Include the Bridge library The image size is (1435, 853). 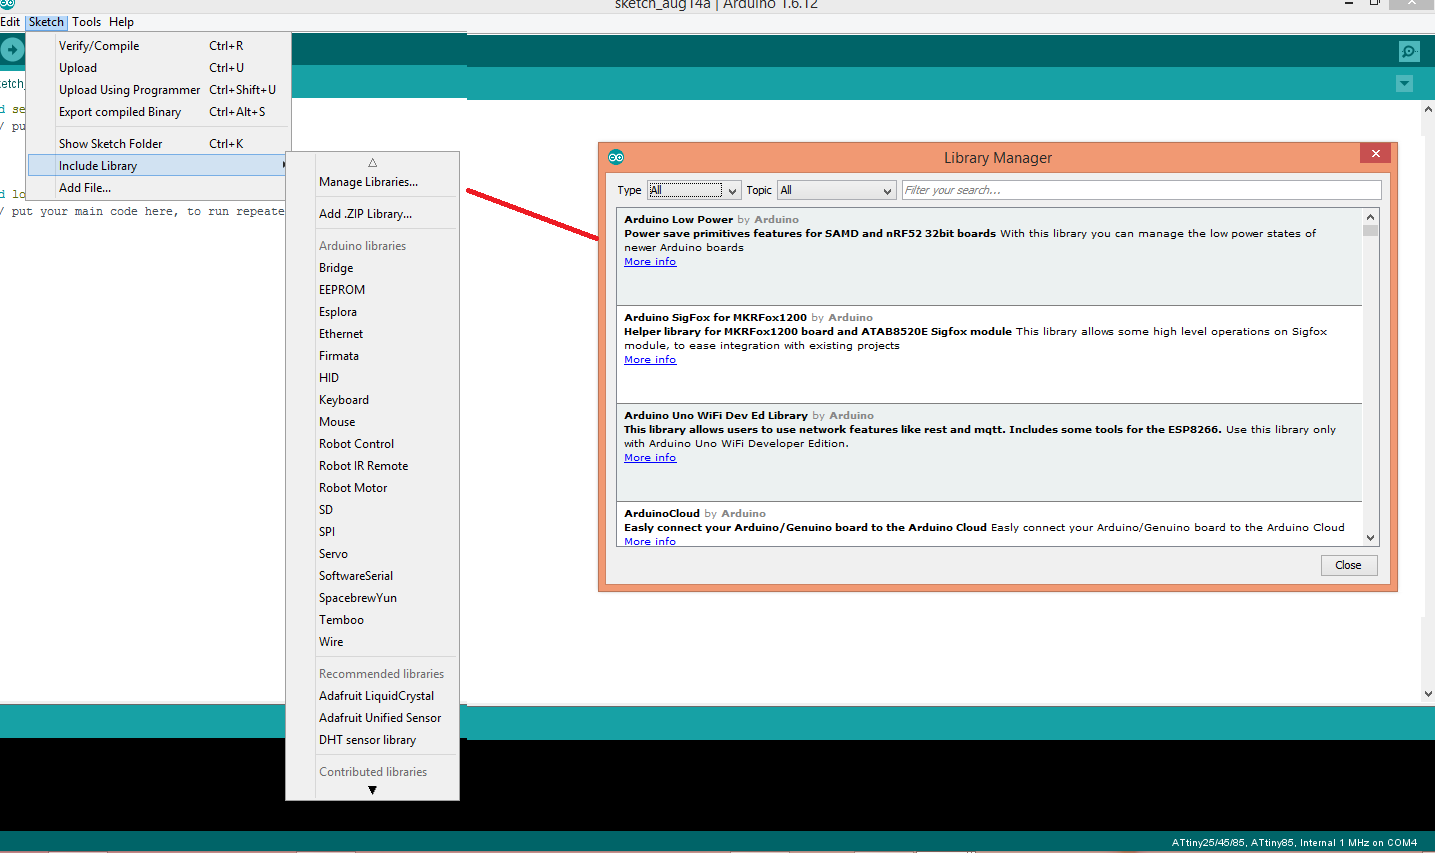372,268
